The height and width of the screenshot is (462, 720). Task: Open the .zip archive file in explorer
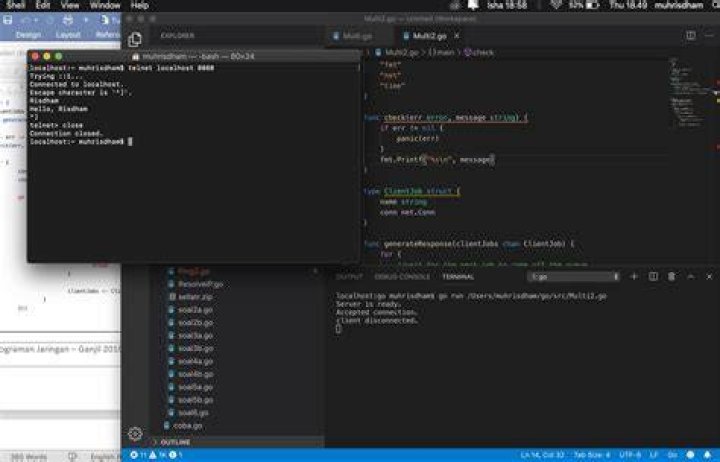pos(195,297)
